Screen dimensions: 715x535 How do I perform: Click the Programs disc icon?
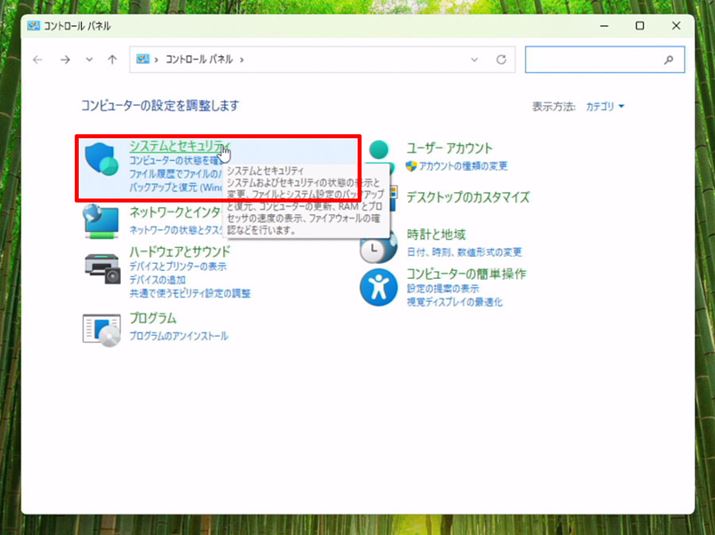pyautogui.click(x=102, y=330)
